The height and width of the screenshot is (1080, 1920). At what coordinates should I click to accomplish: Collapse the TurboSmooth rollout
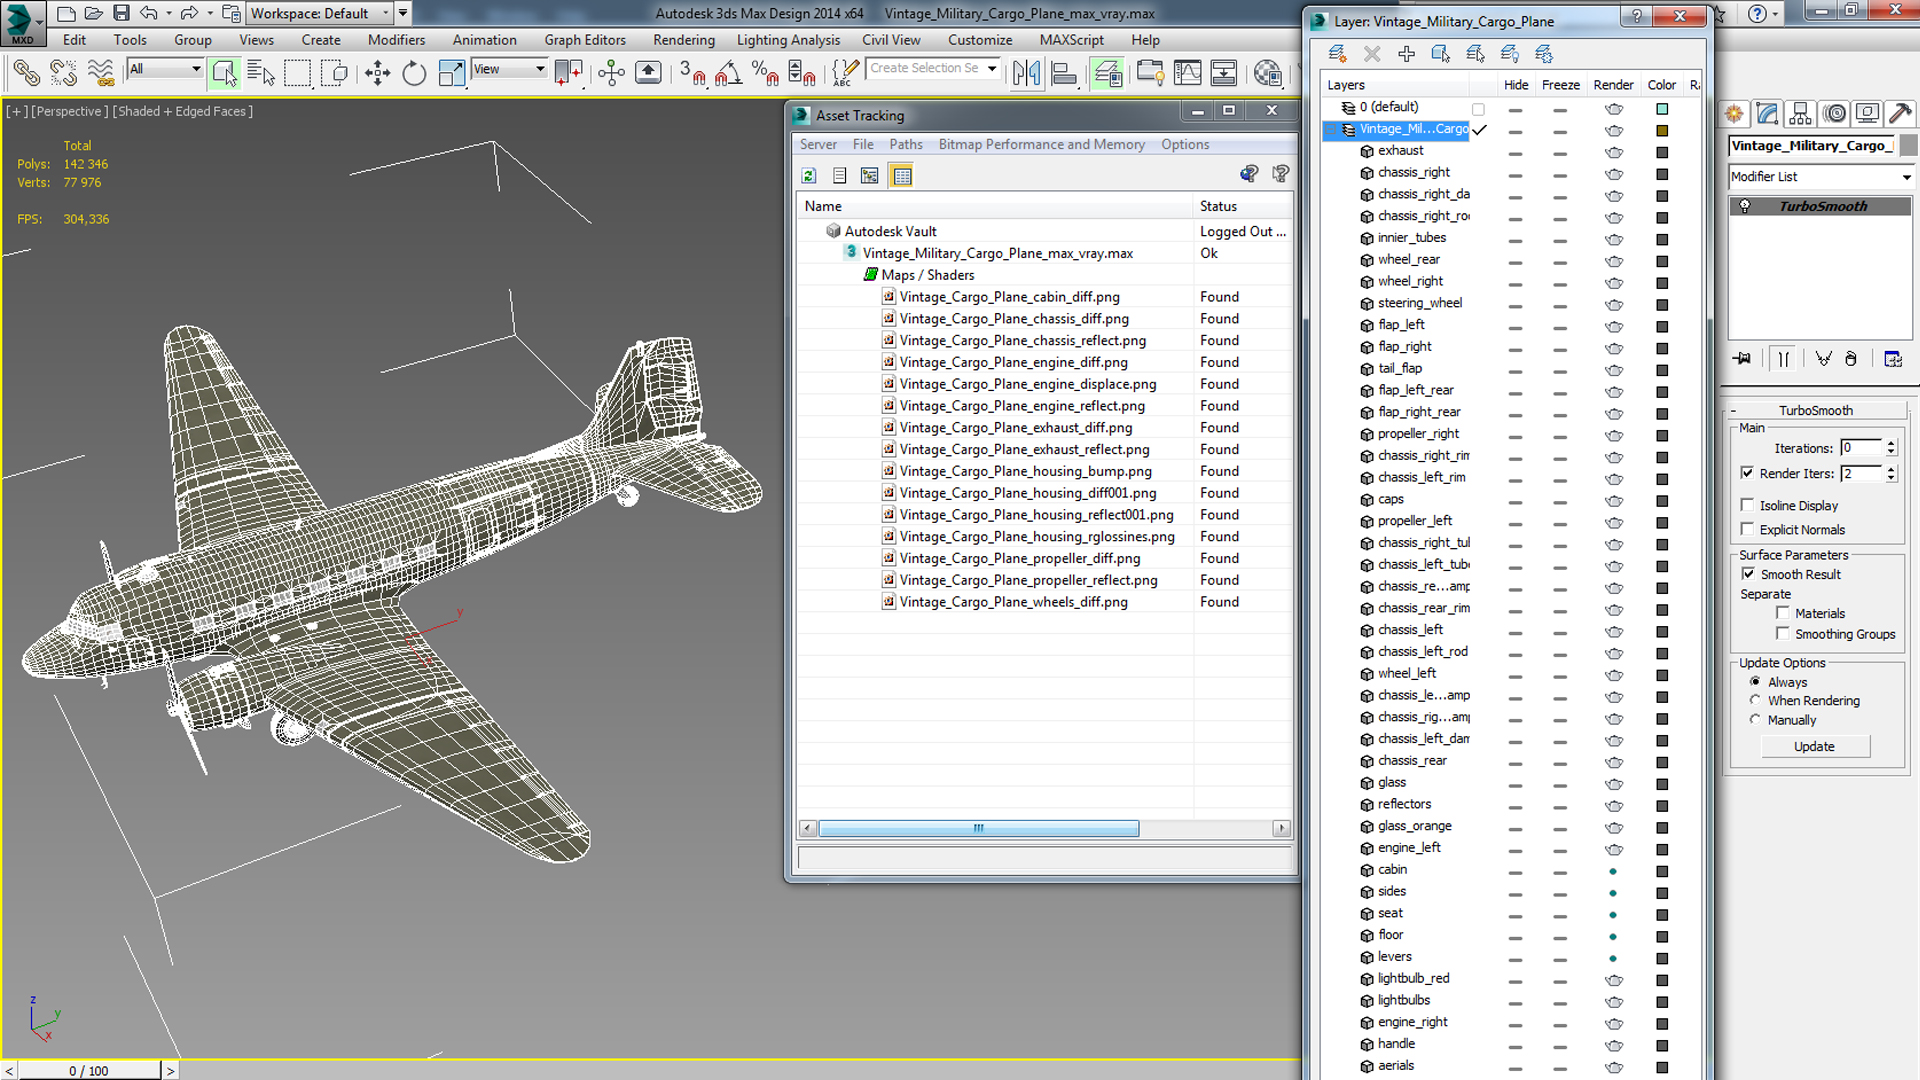click(x=1734, y=411)
